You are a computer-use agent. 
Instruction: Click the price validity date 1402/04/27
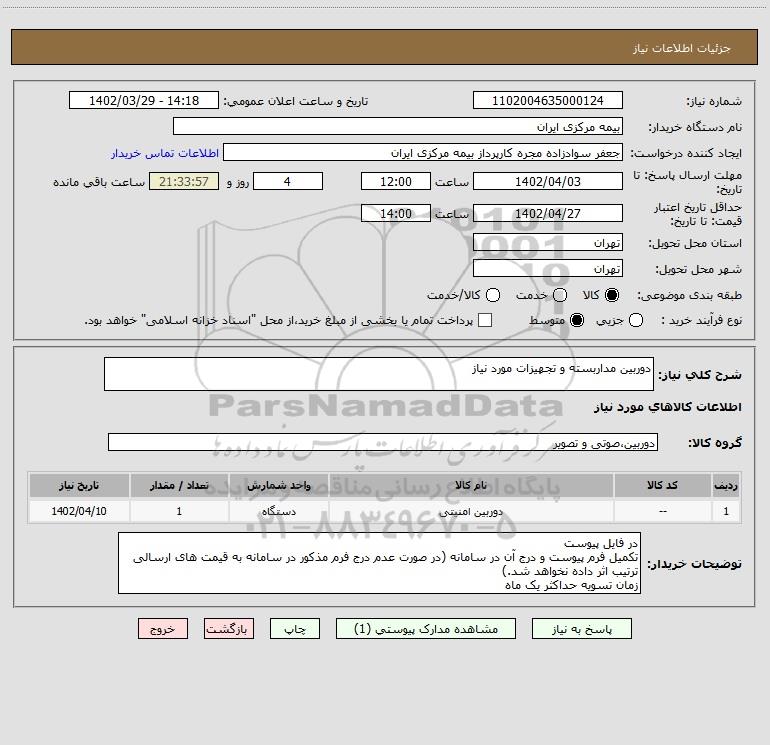tap(548, 213)
